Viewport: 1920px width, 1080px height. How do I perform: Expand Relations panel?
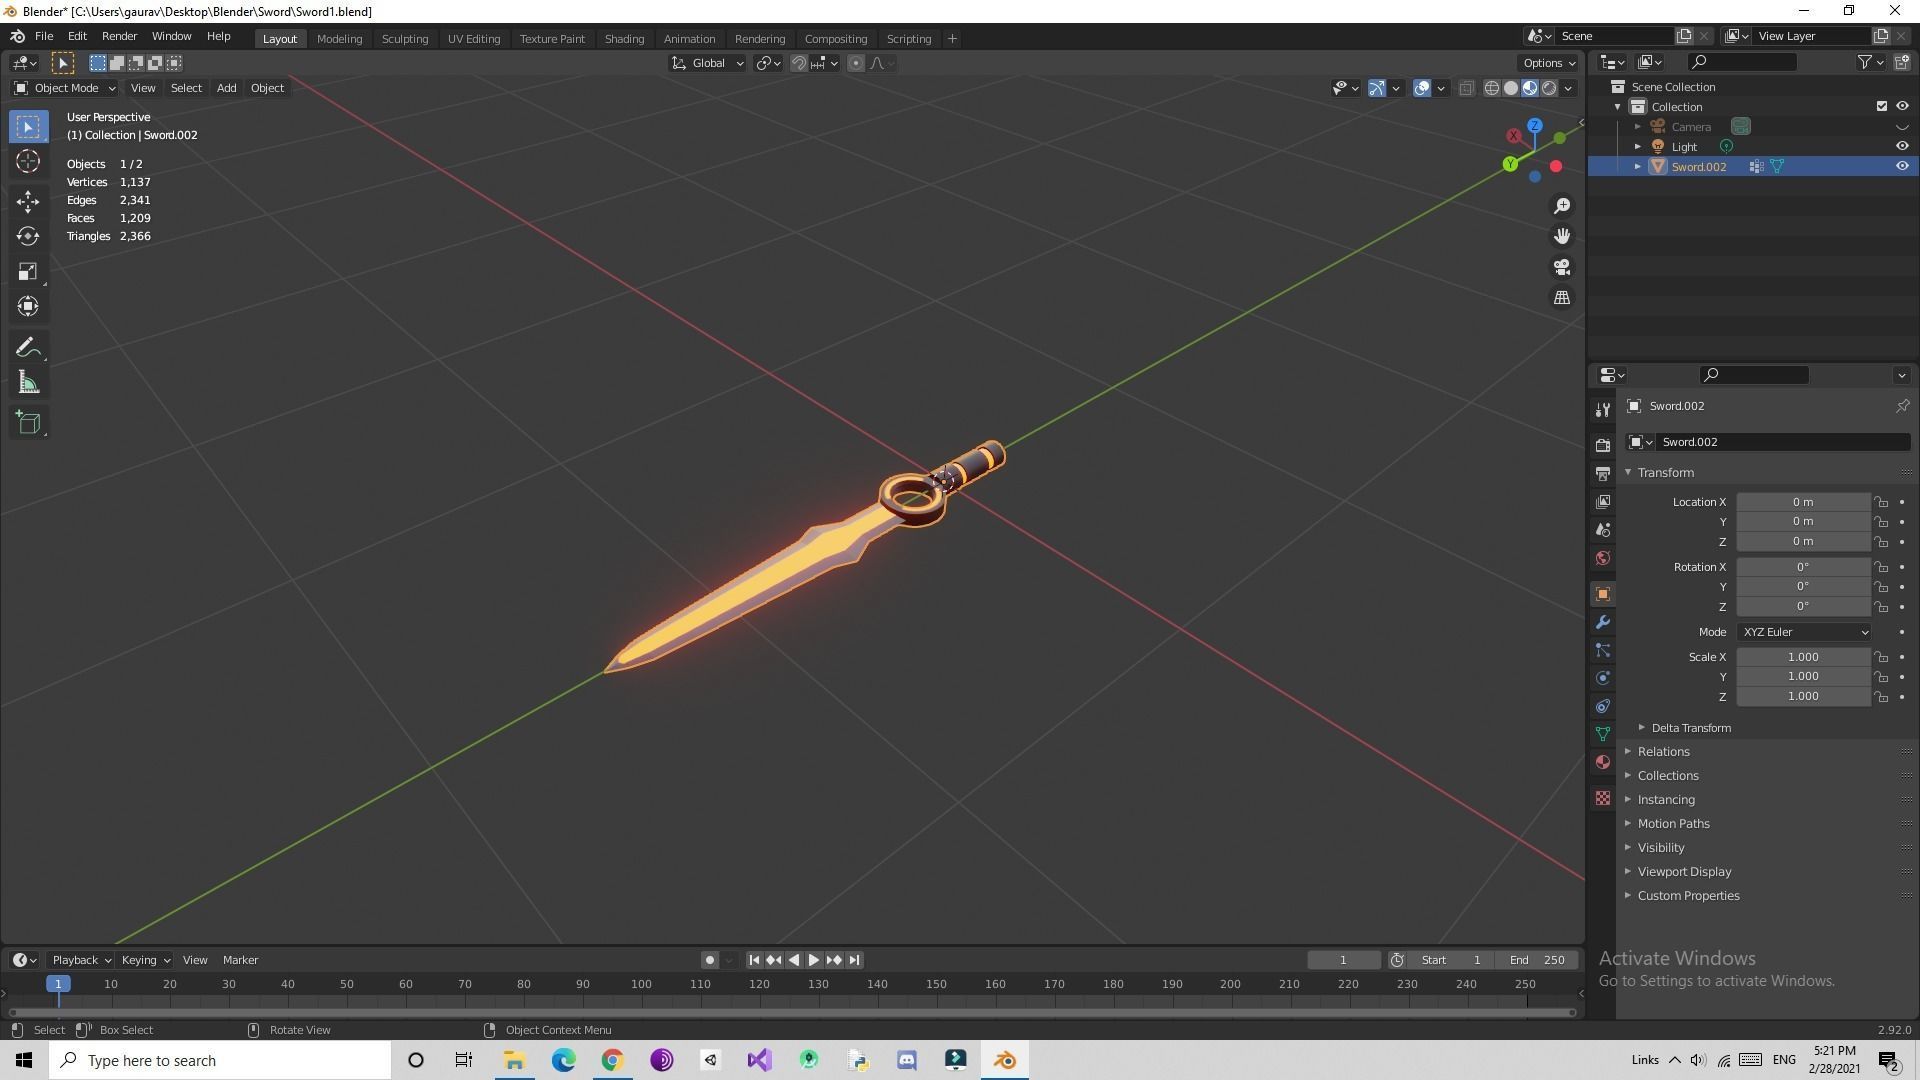point(1663,752)
